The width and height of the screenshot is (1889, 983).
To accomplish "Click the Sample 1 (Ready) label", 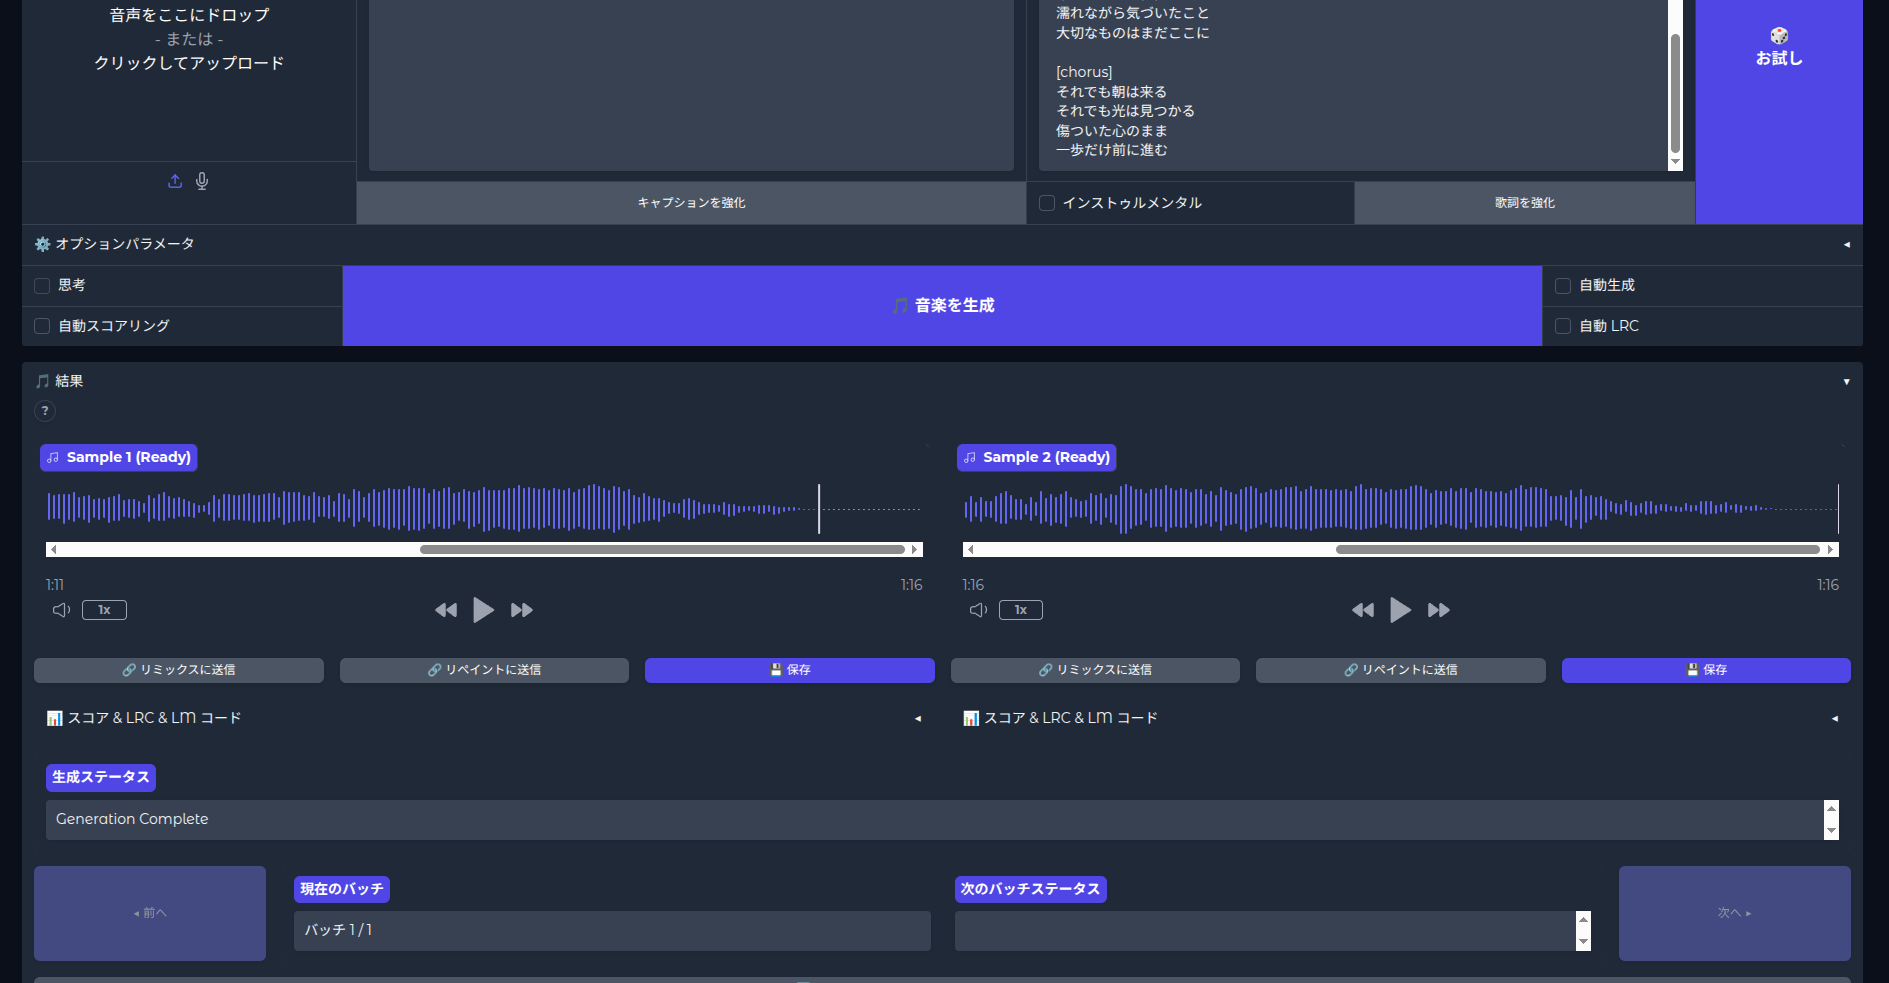I will 119,457.
